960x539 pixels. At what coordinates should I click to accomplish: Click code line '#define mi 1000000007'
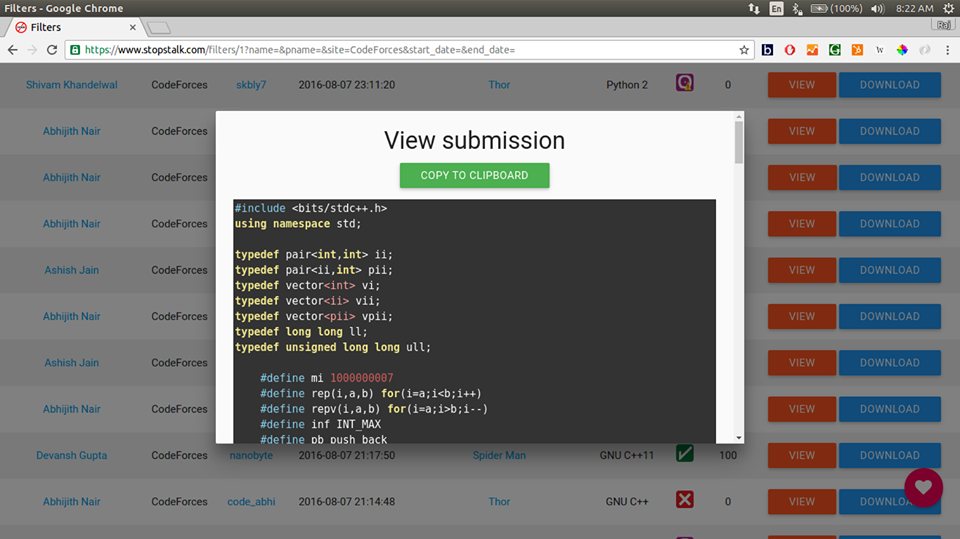(x=326, y=378)
